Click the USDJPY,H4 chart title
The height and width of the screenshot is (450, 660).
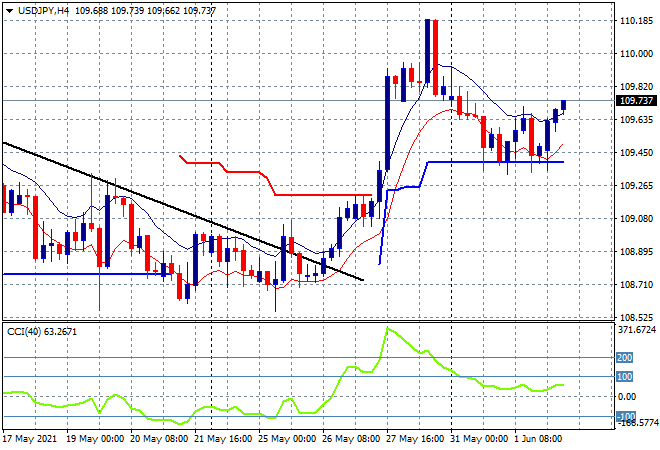pyautogui.click(x=43, y=11)
